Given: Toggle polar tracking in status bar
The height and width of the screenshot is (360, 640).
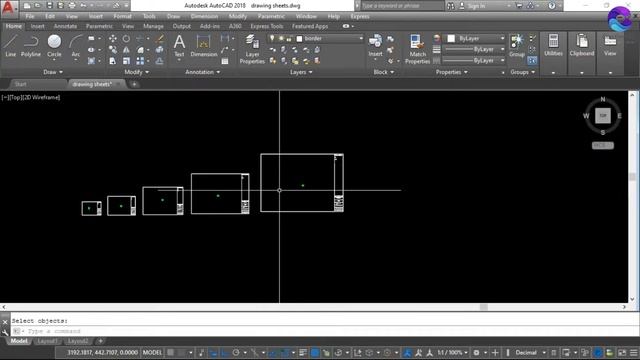Looking at the screenshot, I should [236, 353].
